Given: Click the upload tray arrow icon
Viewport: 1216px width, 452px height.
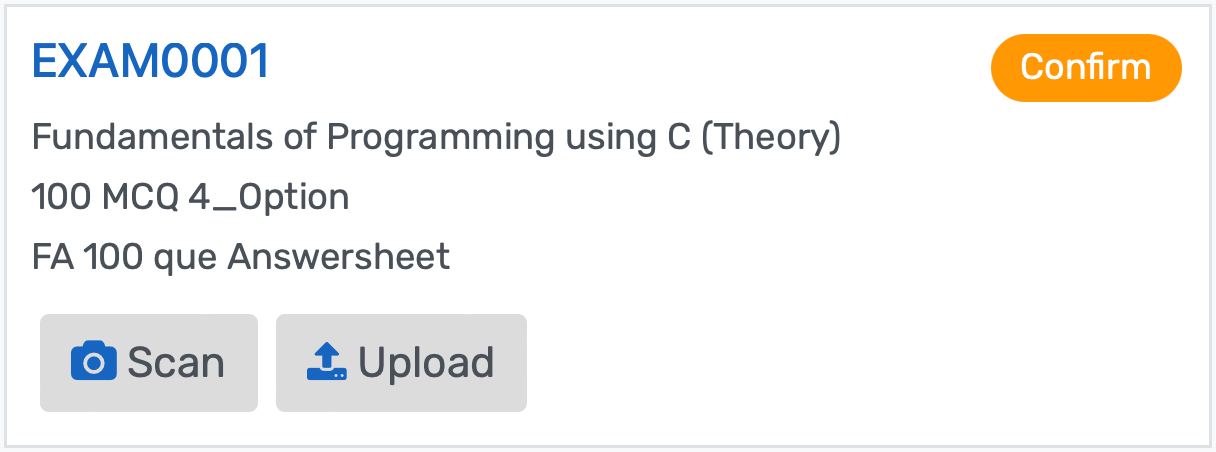Looking at the screenshot, I should pos(327,362).
